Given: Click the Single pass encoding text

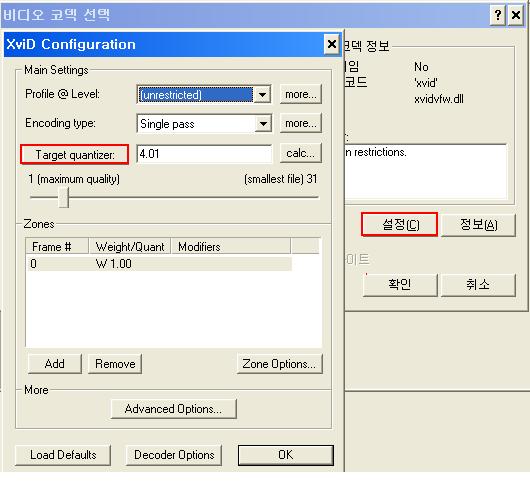Looking at the screenshot, I should (x=167, y=124).
